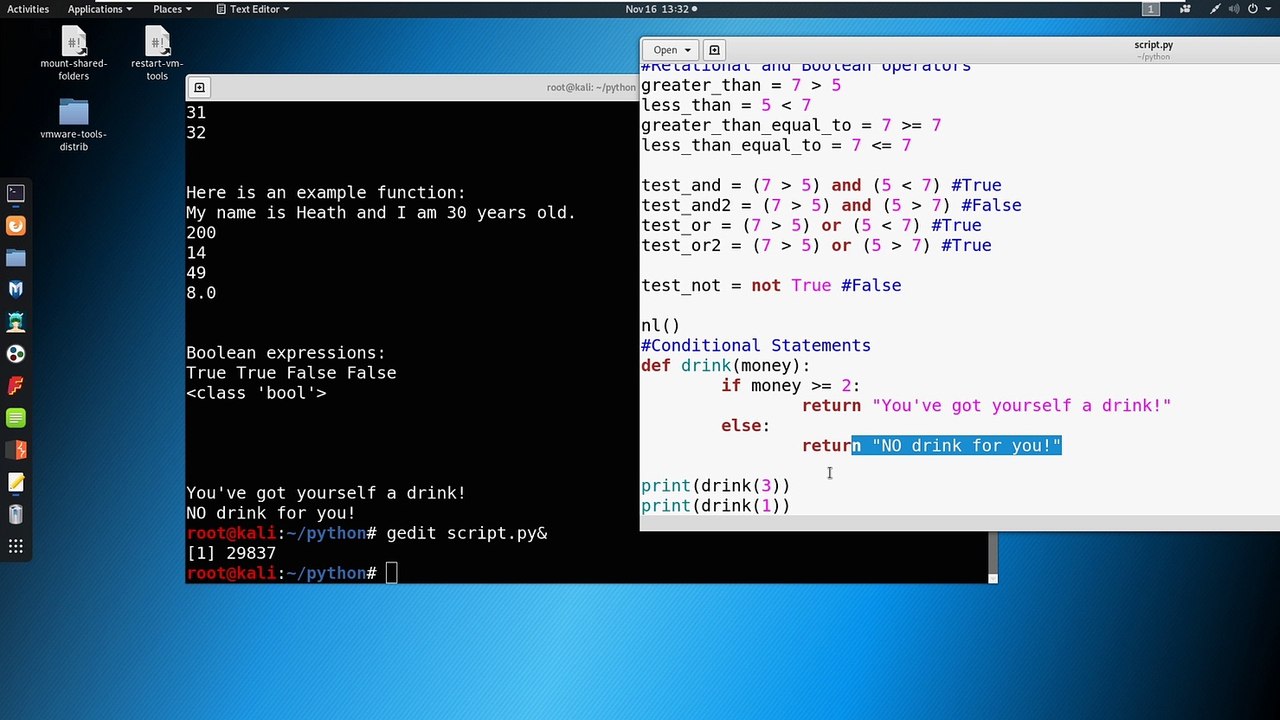This screenshot has height=720, width=1280.
Task: Open the Text Editor app menu
Action: (253, 9)
